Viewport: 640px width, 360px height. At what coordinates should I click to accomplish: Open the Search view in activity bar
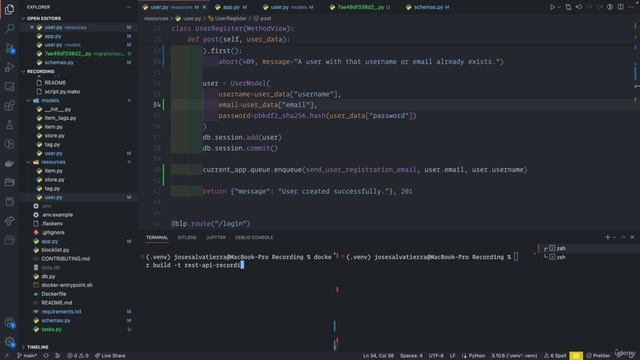click(9, 28)
